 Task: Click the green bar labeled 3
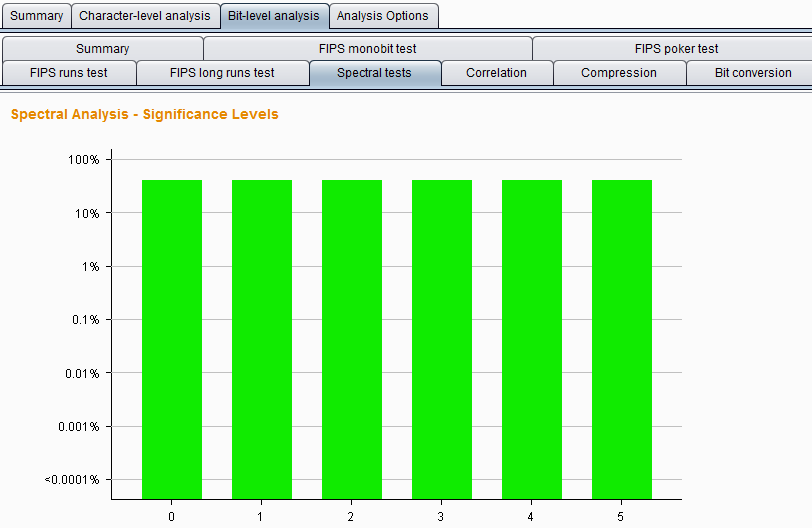coord(442,339)
